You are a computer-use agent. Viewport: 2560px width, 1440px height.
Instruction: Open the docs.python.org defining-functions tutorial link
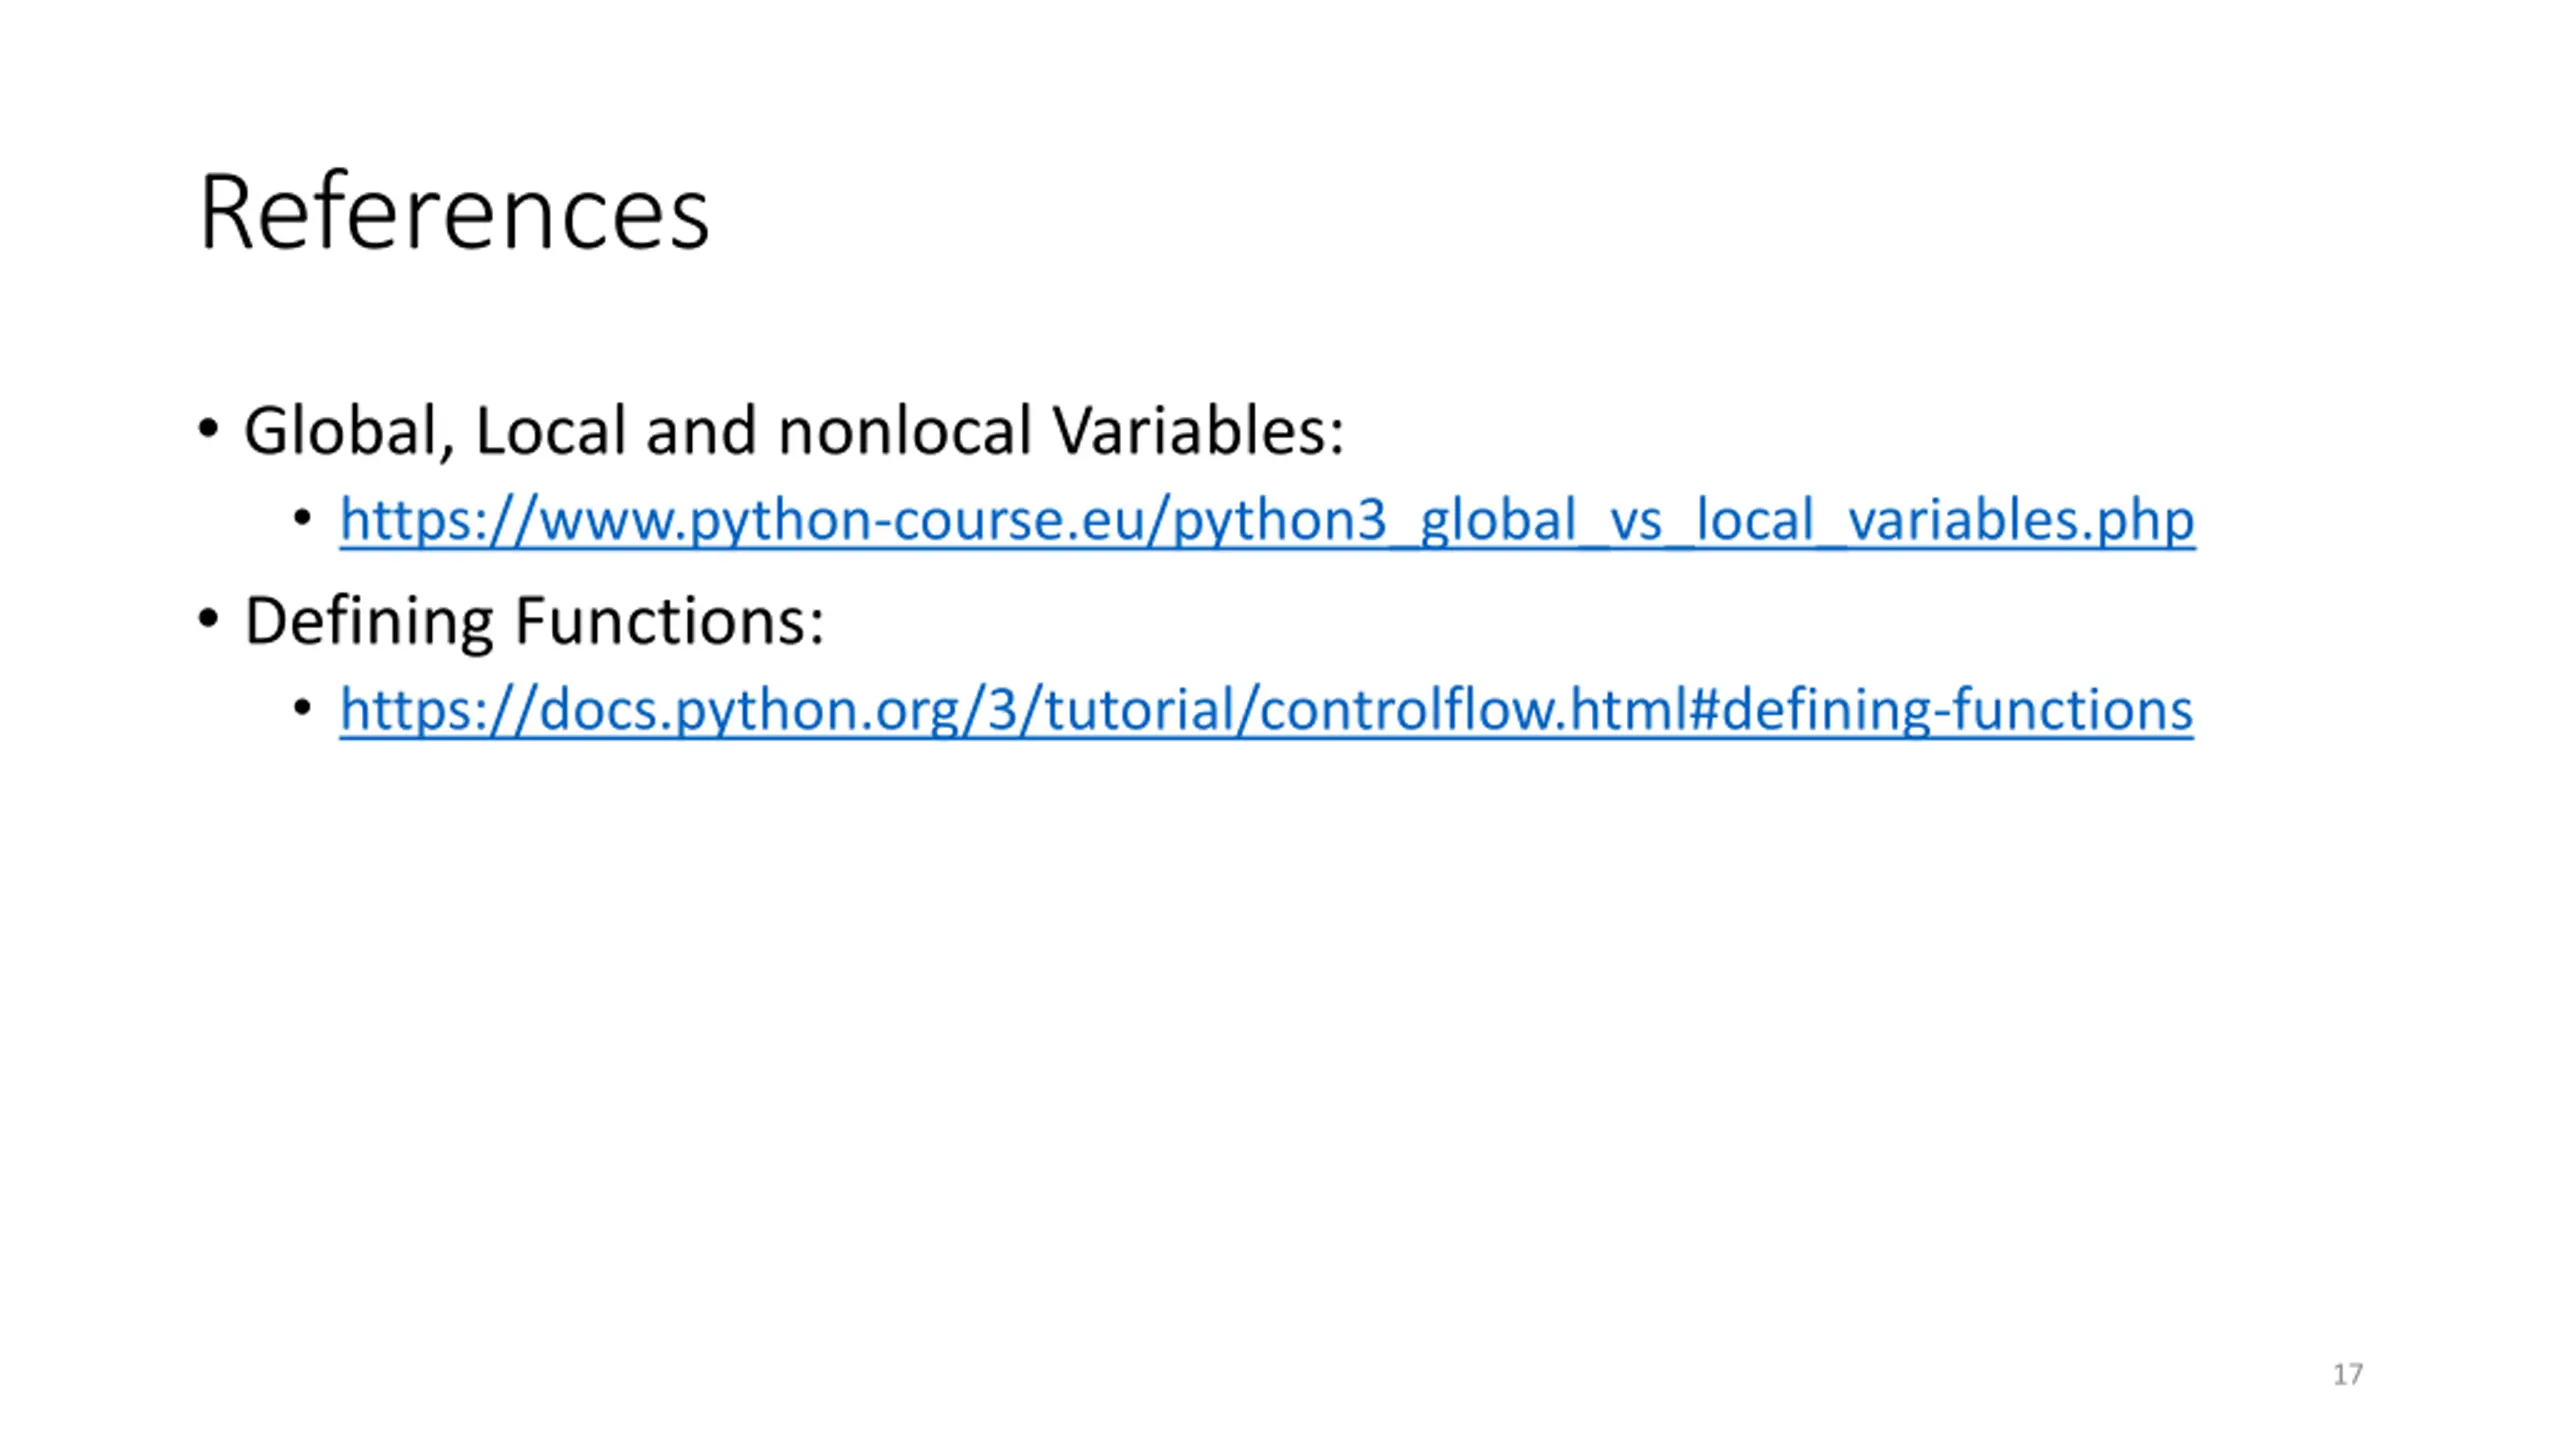pos(1266,710)
